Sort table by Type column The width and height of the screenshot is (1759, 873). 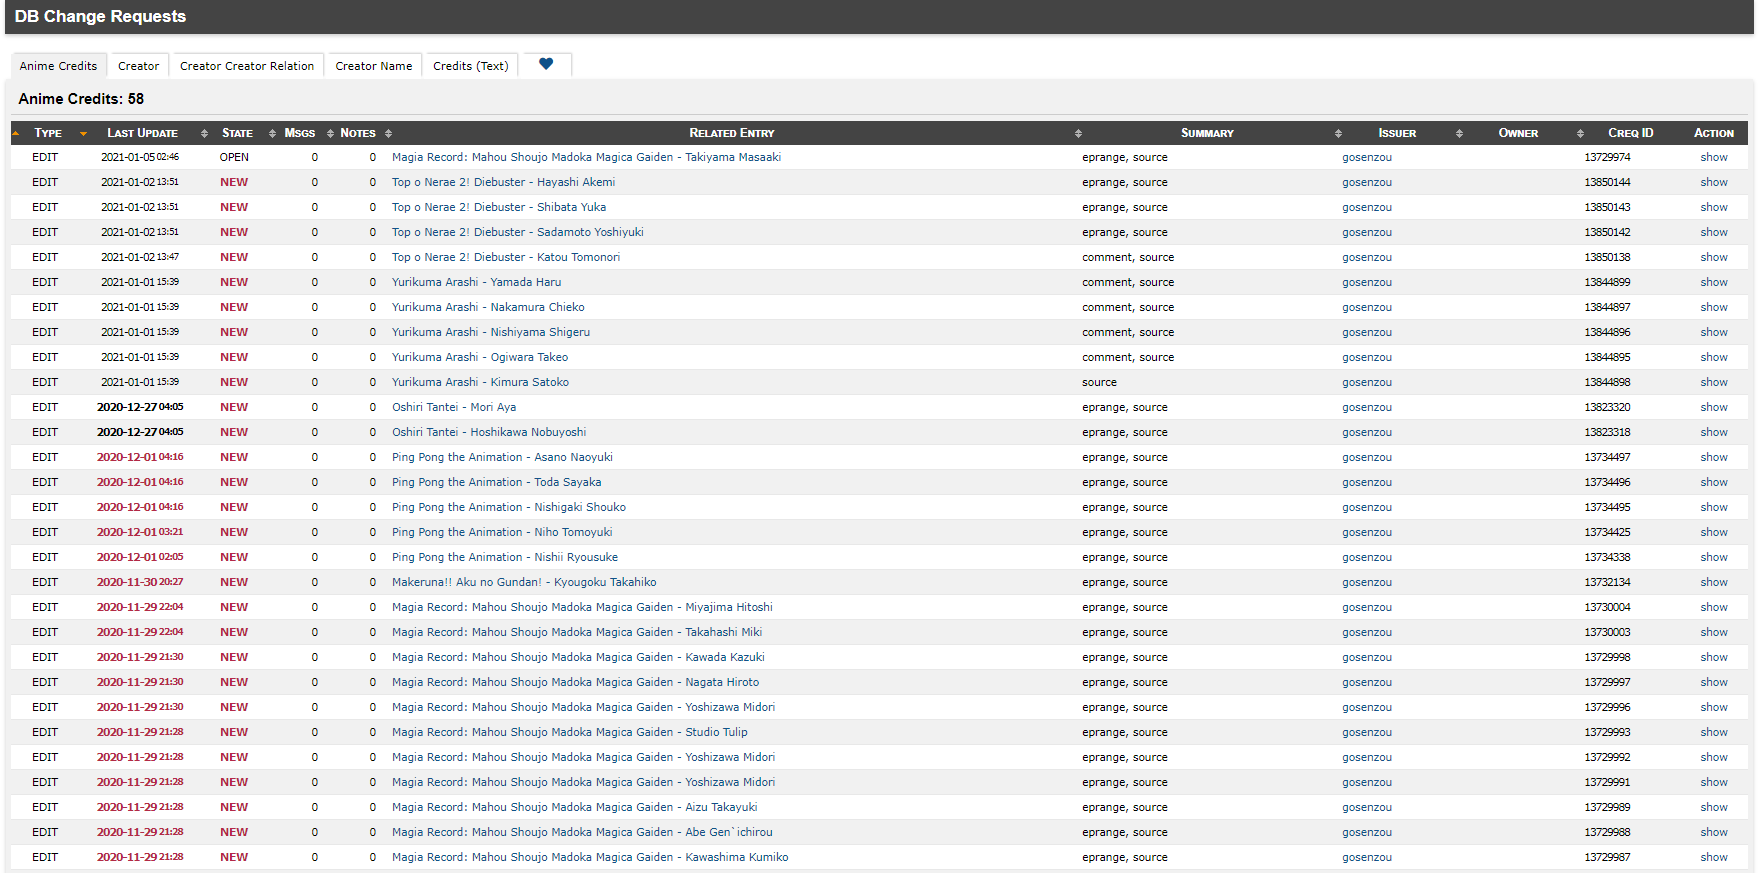click(x=48, y=133)
